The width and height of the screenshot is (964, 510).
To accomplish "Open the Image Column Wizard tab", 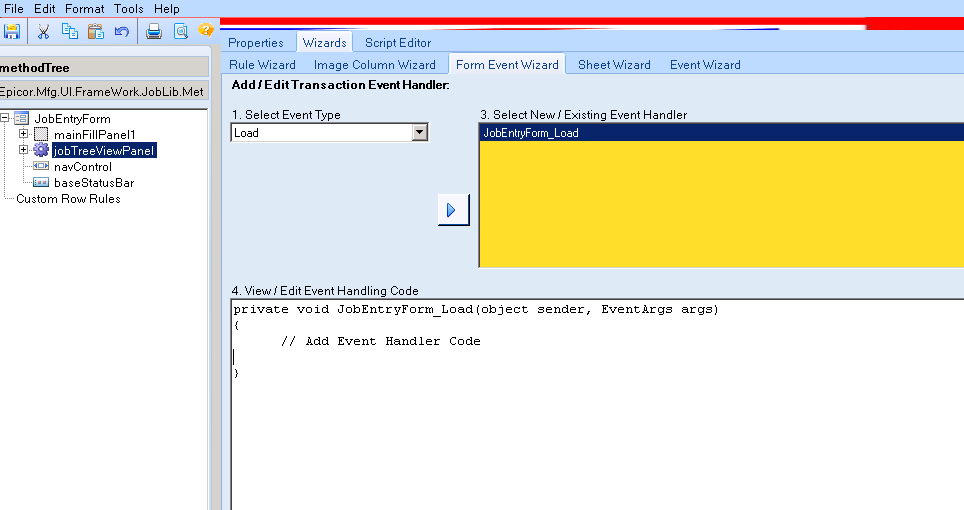I will 374,65.
